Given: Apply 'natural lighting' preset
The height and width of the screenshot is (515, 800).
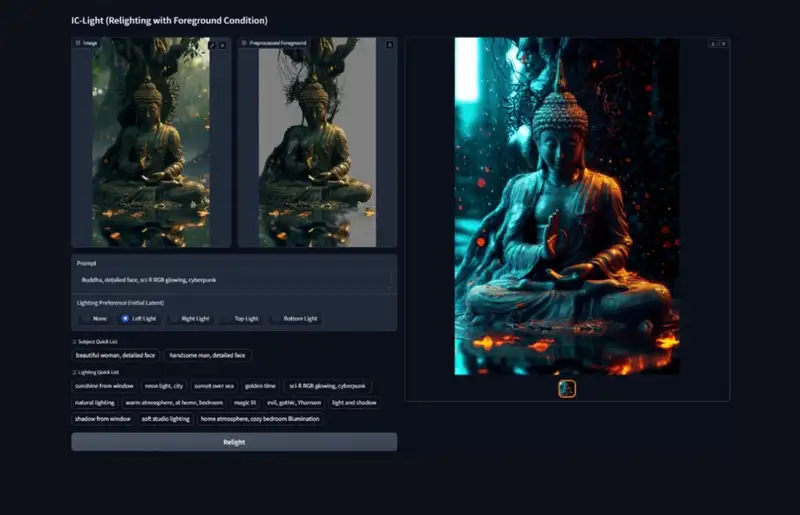Looking at the screenshot, I should click(x=95, y=403).
